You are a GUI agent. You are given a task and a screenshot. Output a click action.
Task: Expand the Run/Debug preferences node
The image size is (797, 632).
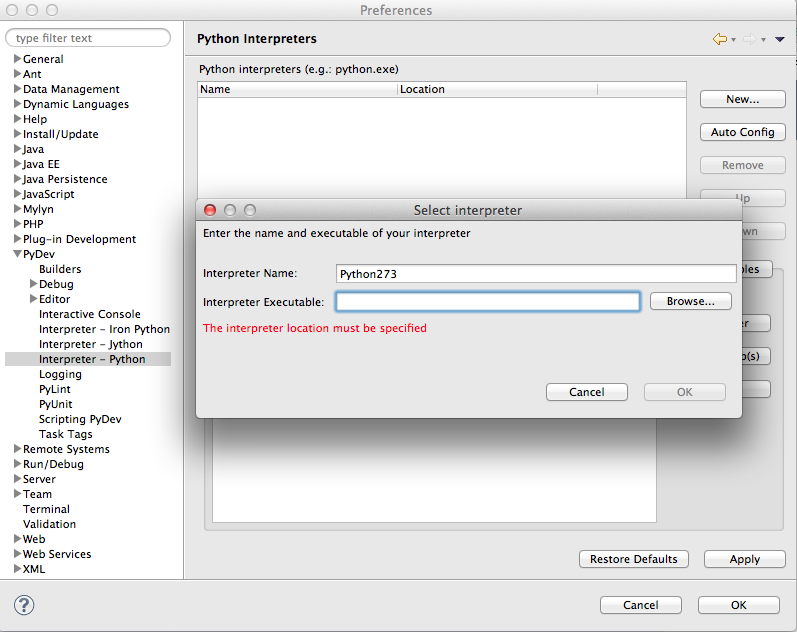pyautogui.click(x=17, y=464)
